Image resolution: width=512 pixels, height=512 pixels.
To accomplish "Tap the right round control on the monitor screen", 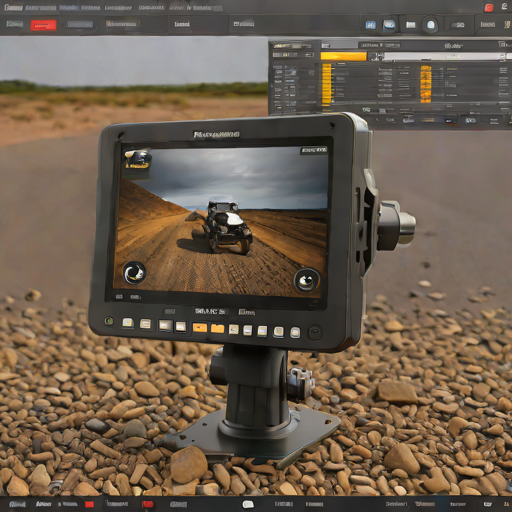I will 307,280.
